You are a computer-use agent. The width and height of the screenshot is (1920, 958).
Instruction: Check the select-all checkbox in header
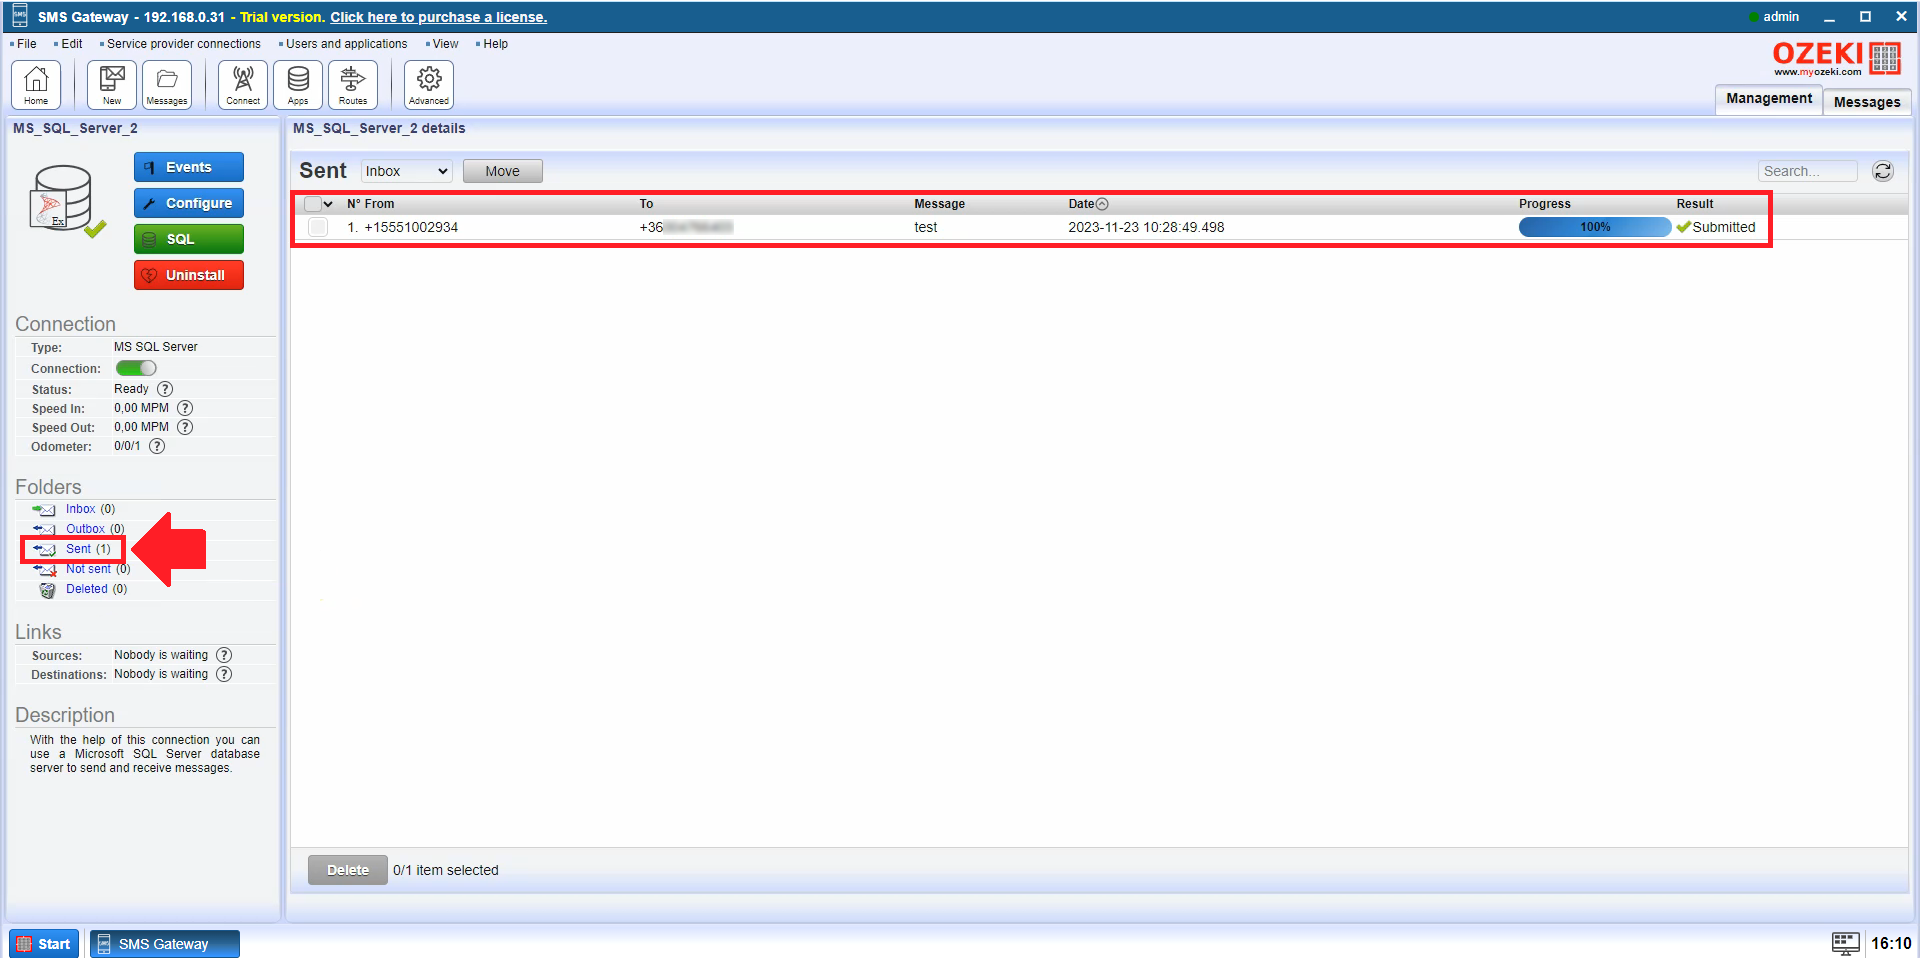coord(313,204)
